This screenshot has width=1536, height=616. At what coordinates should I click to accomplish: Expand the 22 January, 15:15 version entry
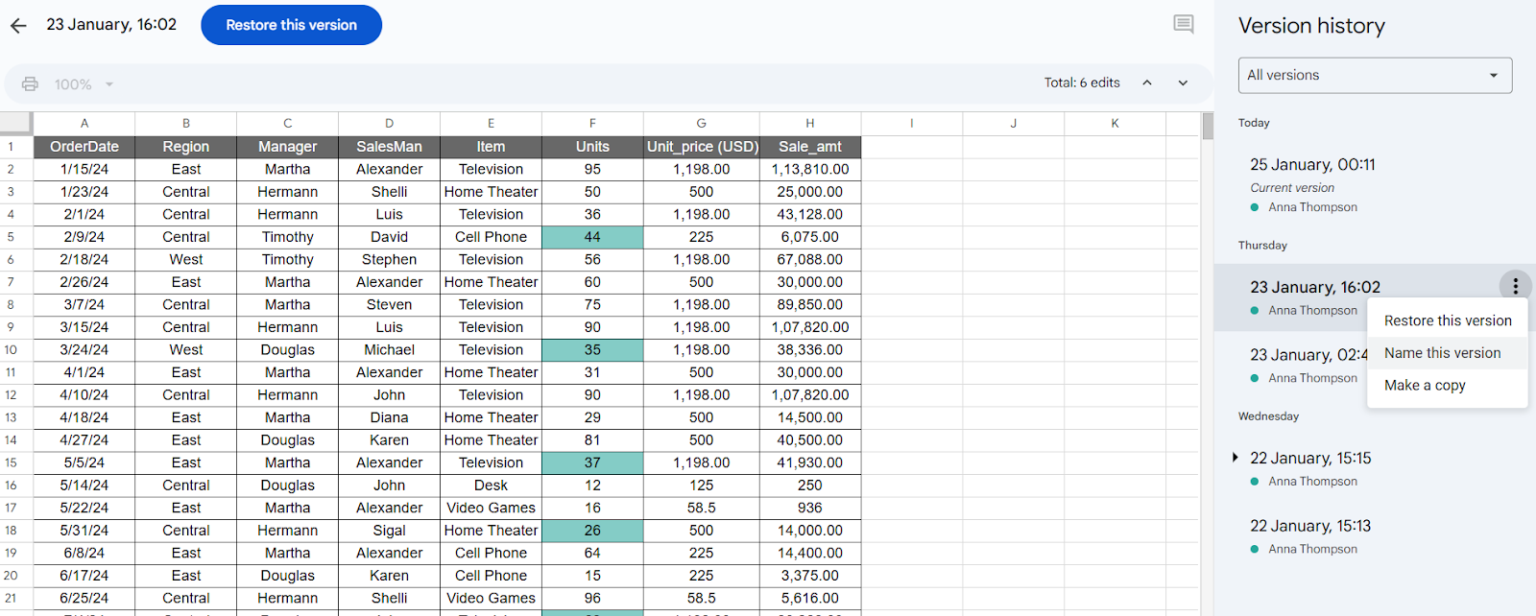pos(1235,458)
